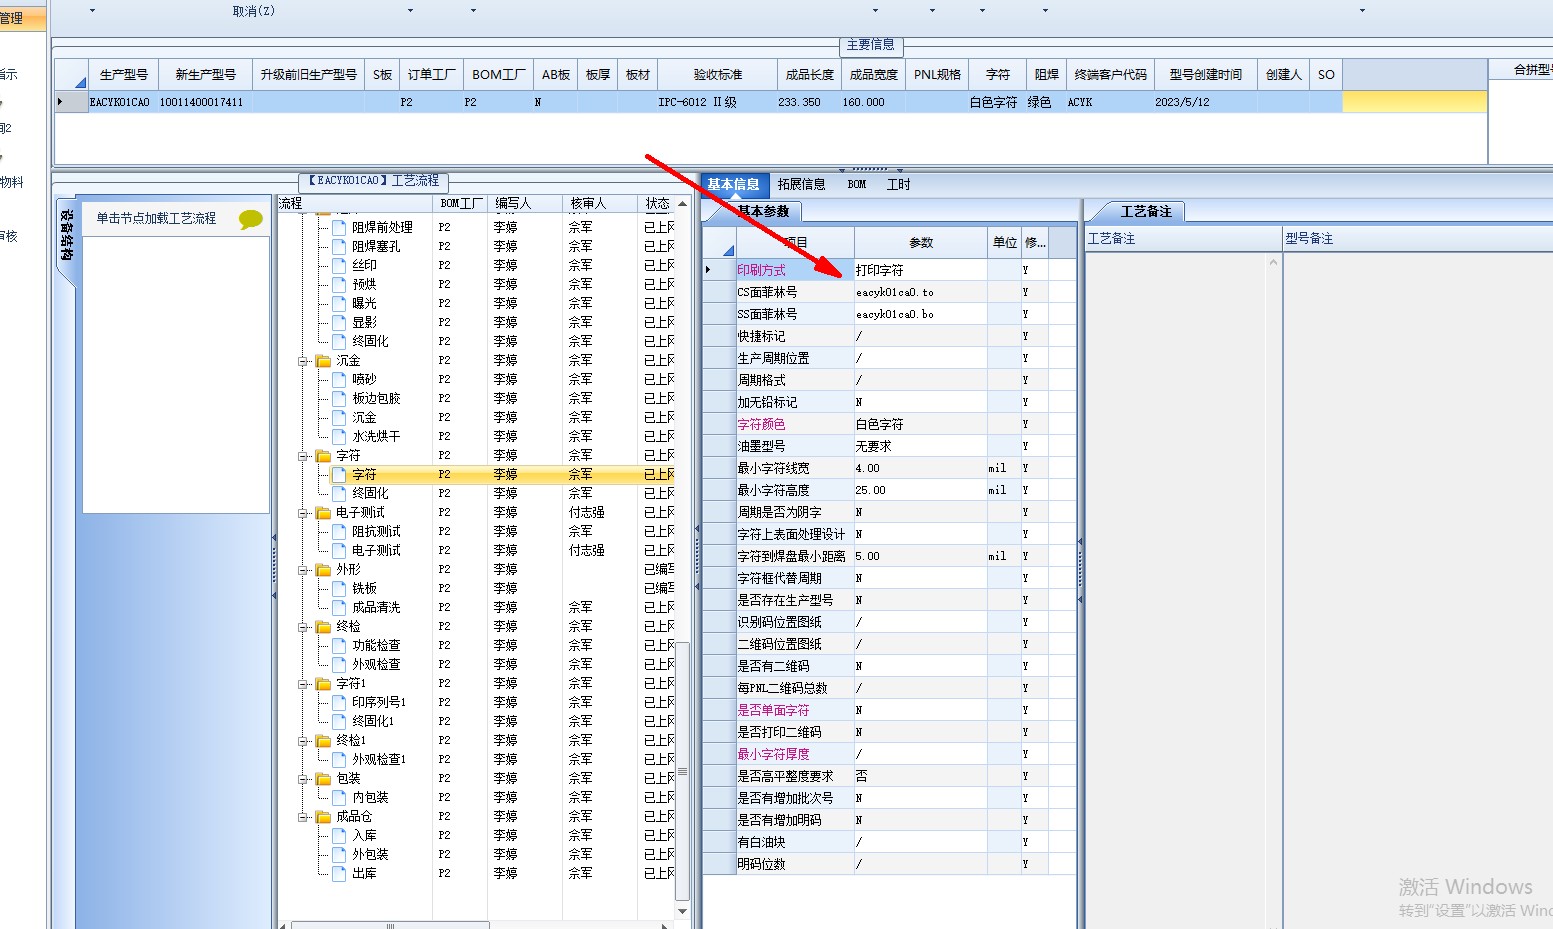Open the 工时 tab
Viewport: 1553px width, 929px height.
click(899, 184)
